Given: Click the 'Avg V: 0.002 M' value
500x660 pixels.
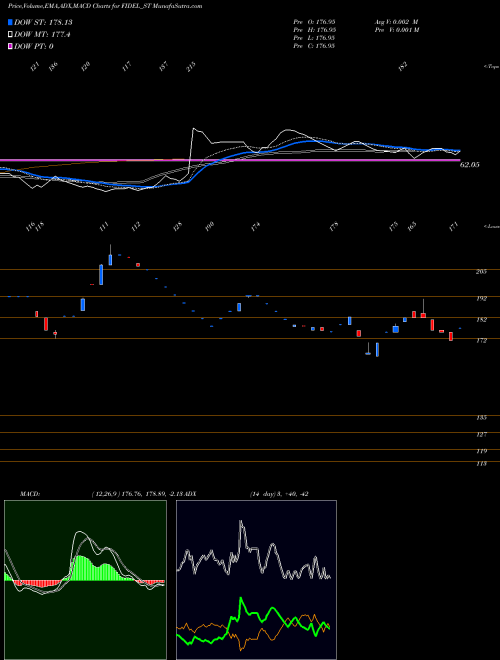Looking at the screenshot, I should click(x=396, y=22).
